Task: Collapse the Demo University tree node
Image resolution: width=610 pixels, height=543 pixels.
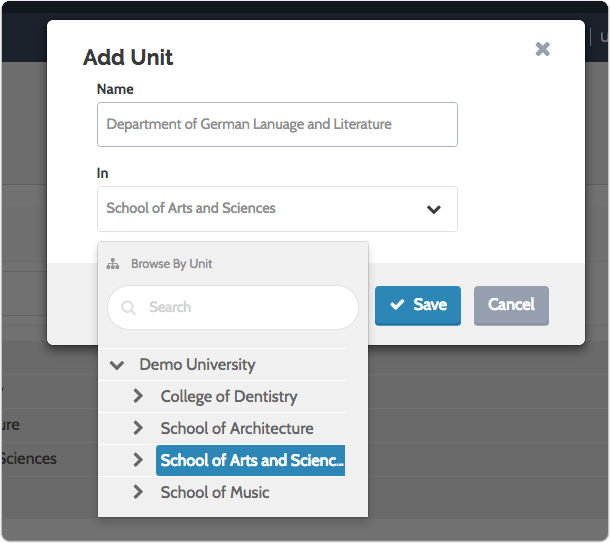Action: 118,365
